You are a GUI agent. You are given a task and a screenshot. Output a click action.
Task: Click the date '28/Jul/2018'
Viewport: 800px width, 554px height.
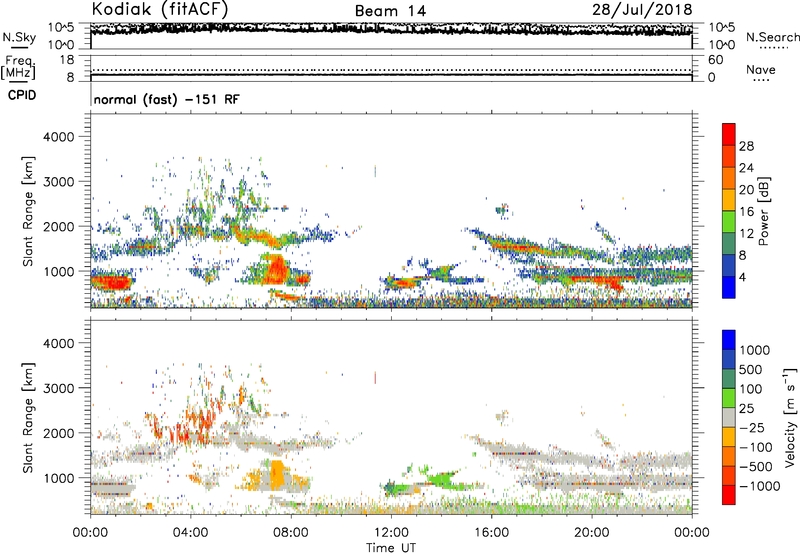point(642,9)
